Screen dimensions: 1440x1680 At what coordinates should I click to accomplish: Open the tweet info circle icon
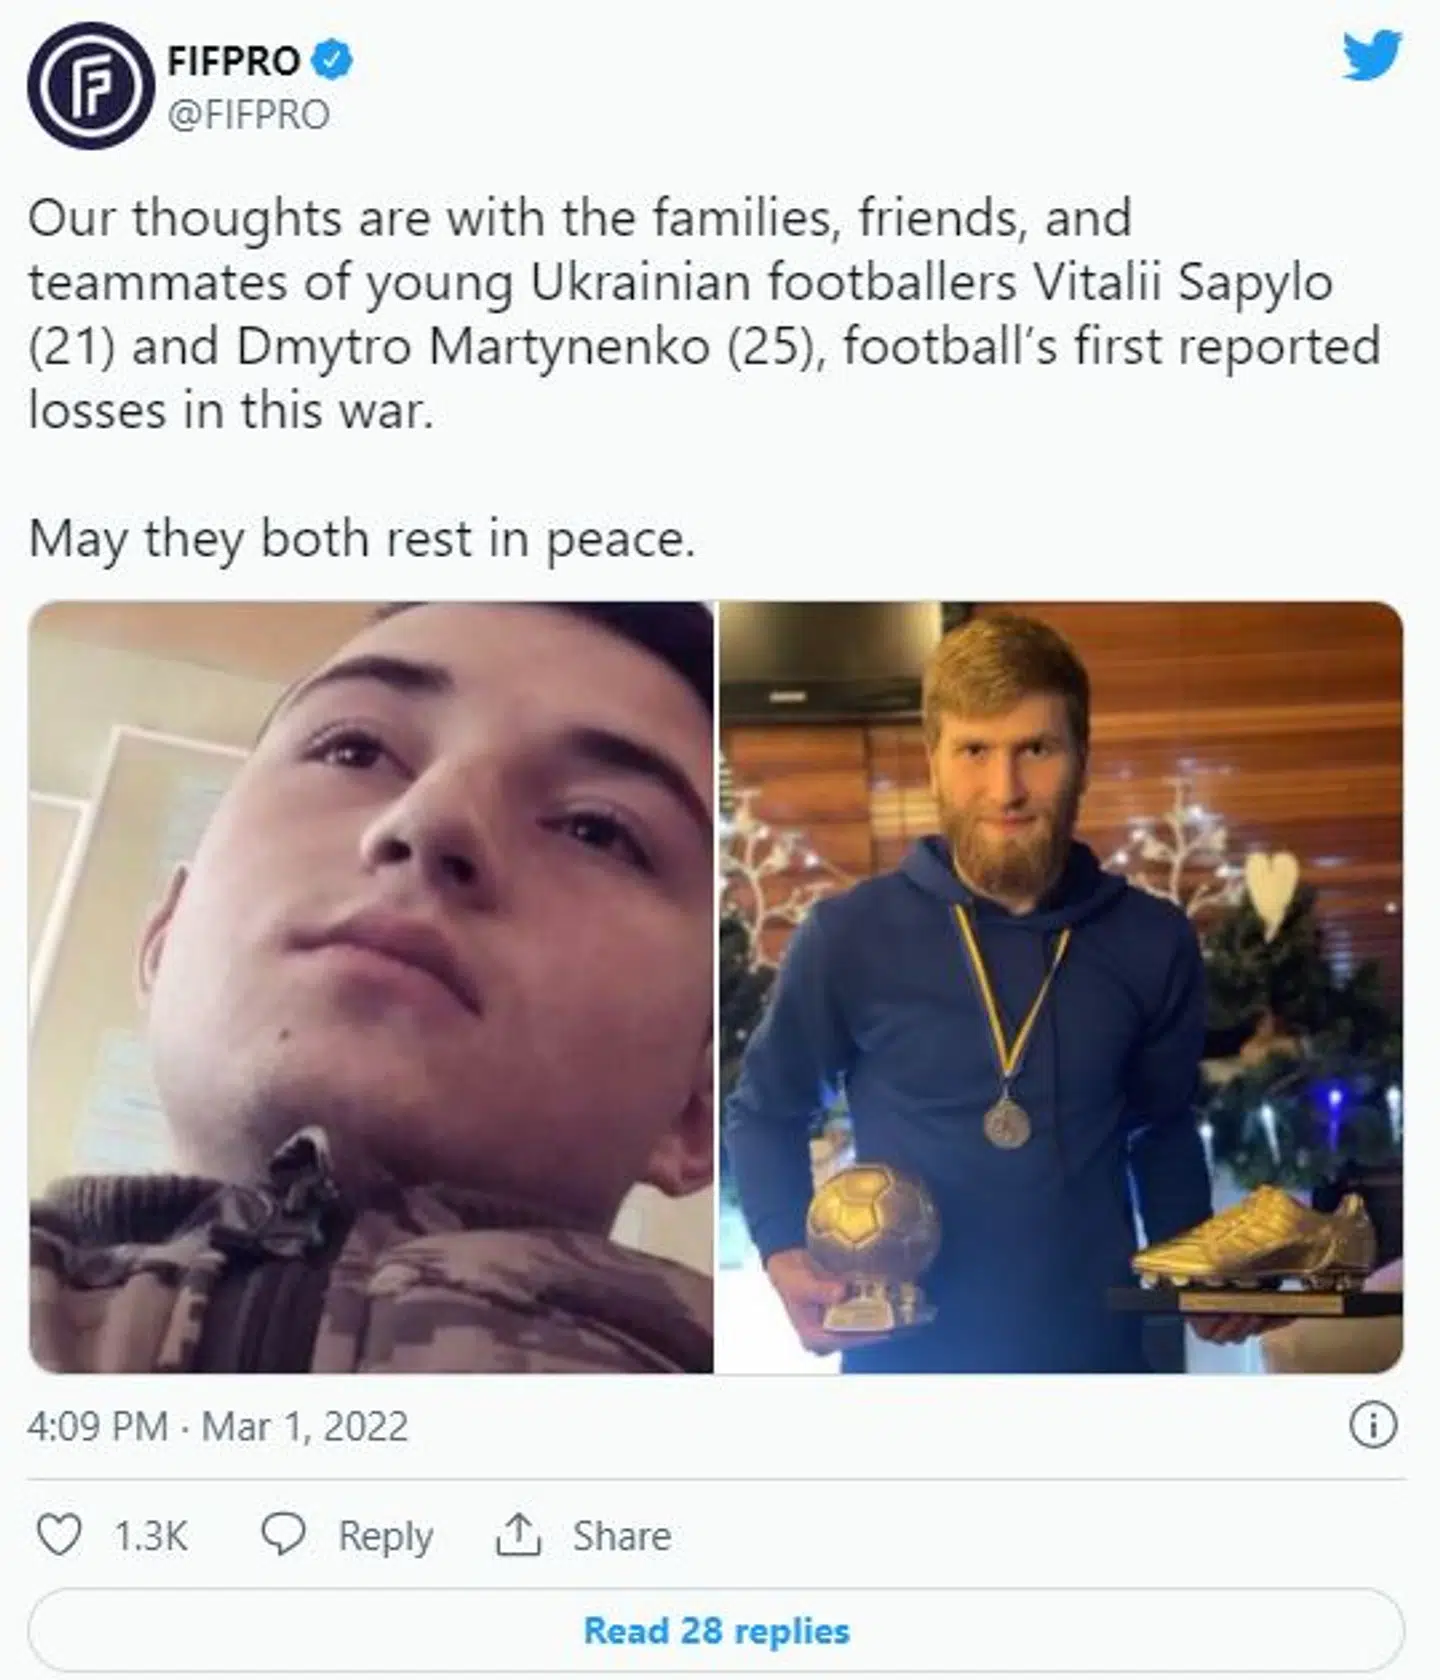(x=1372, y=1426)
